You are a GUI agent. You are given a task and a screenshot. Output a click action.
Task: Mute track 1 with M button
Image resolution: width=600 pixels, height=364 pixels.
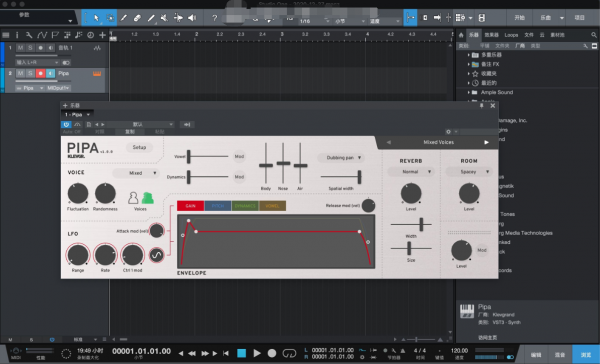(x=20, y=48)
